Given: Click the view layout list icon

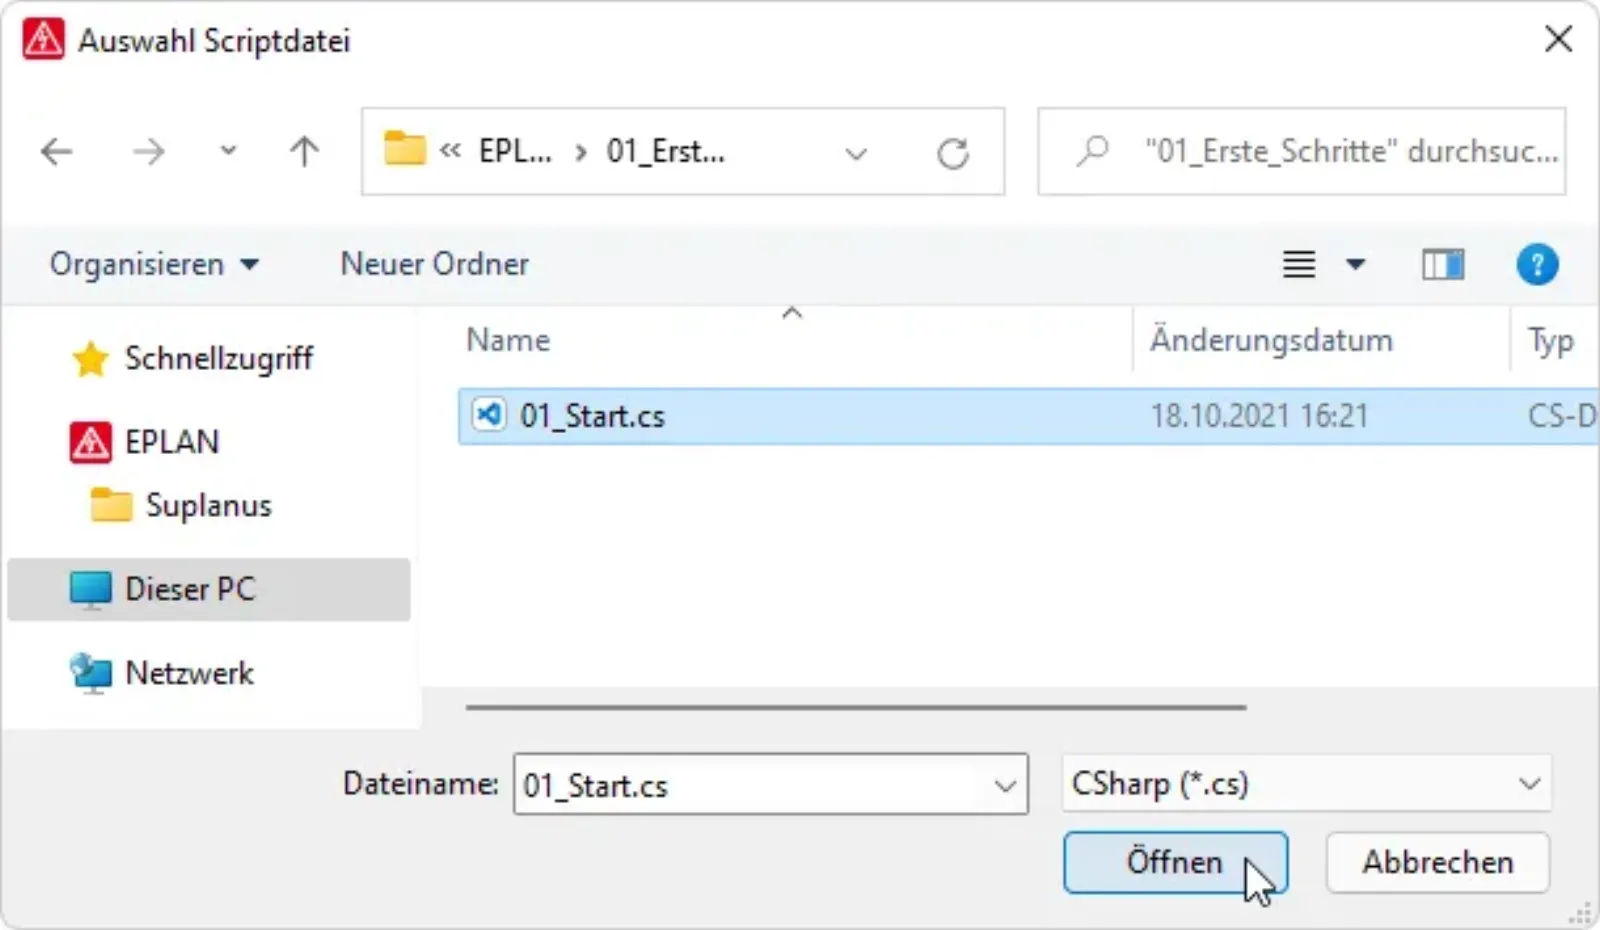Looking at the screenshot, I should (1299, 265).
